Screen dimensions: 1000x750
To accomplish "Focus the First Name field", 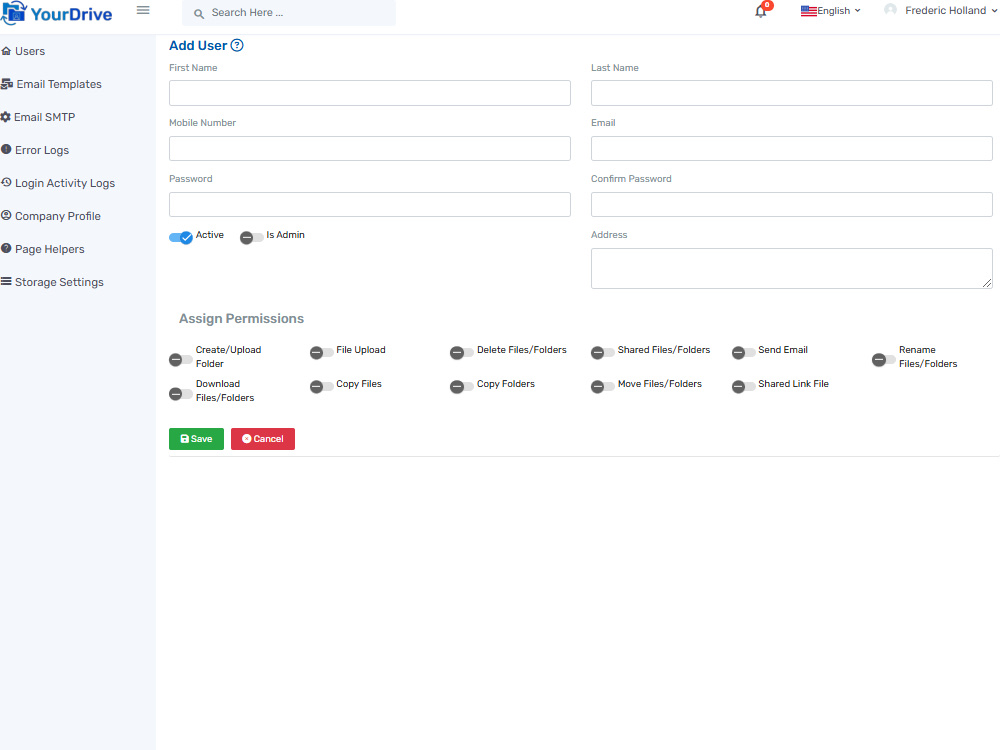I will (x=370, y=93).
